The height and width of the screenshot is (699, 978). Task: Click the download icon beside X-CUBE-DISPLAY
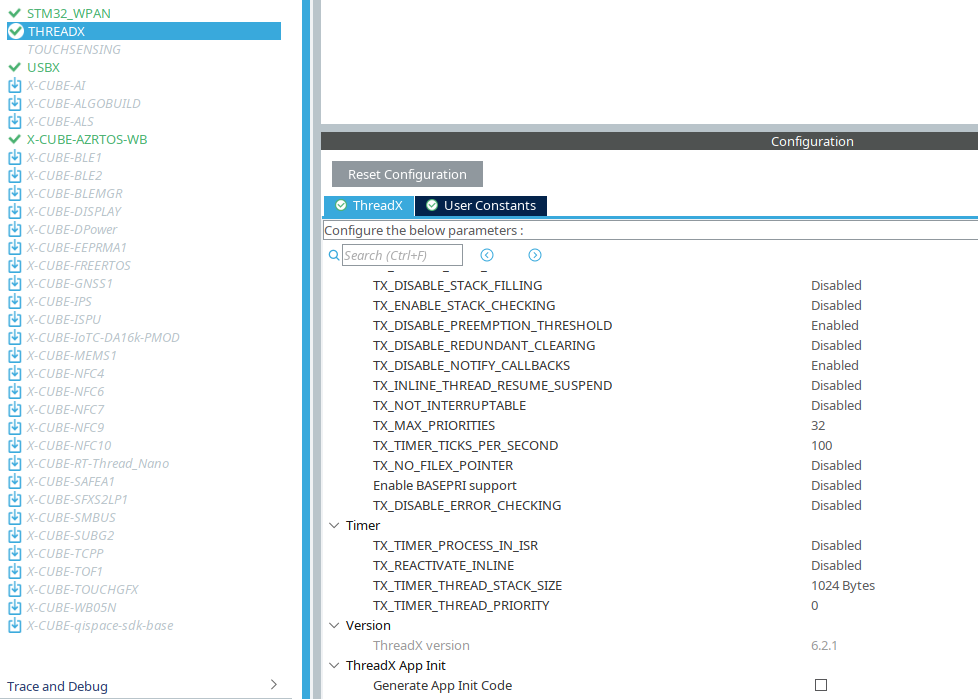(15, 211)
